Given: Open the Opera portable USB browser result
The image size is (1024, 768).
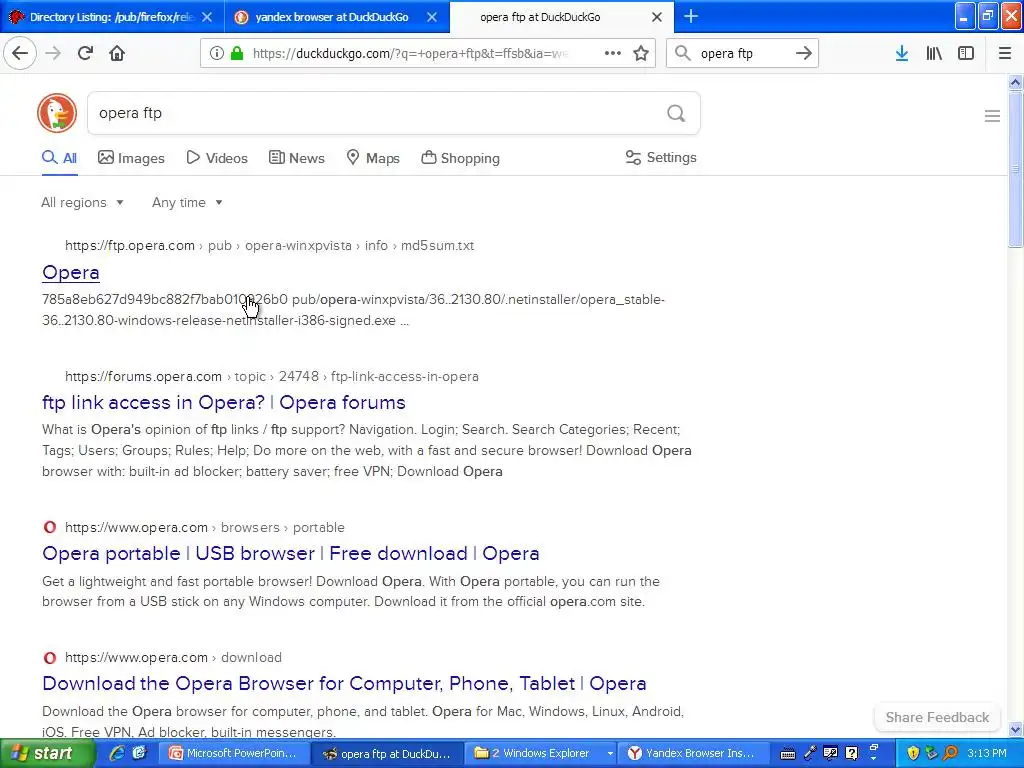Looking at the screenshot, I should pos(291,553).
